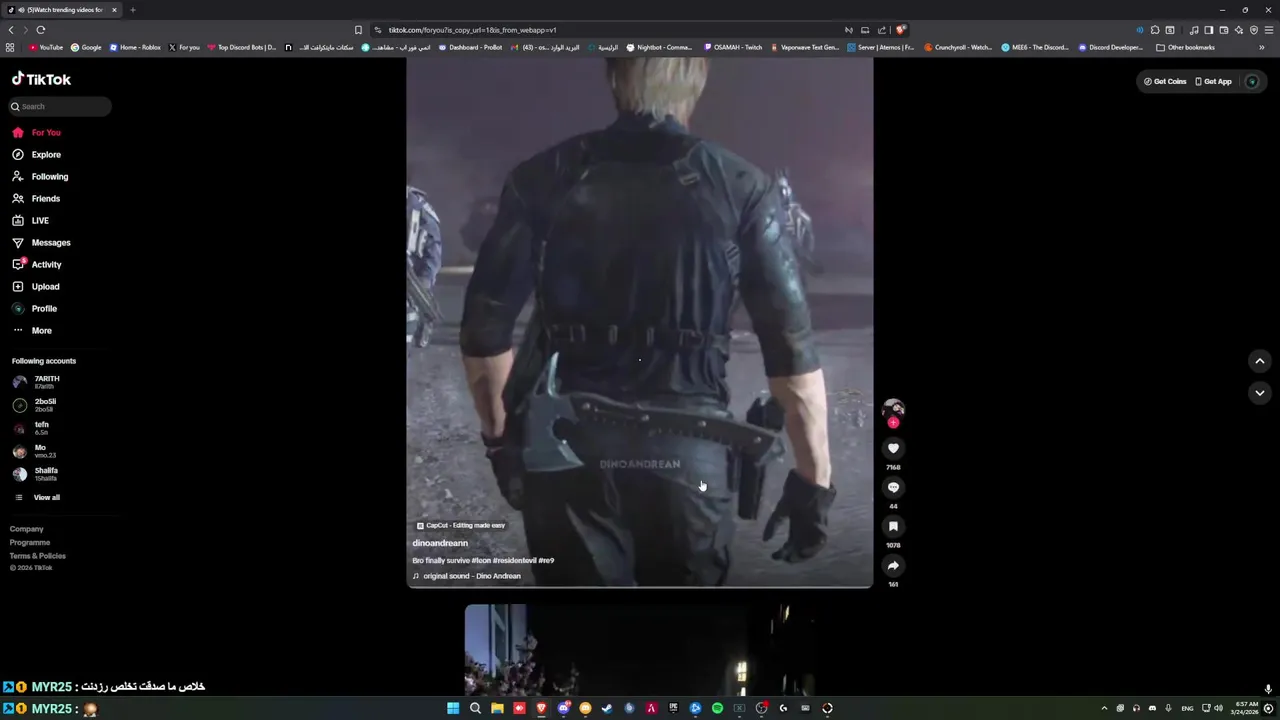Select the Watch trending videos tab
Viewport: 1280px width, 720px height.
click(x=62, y=10)
